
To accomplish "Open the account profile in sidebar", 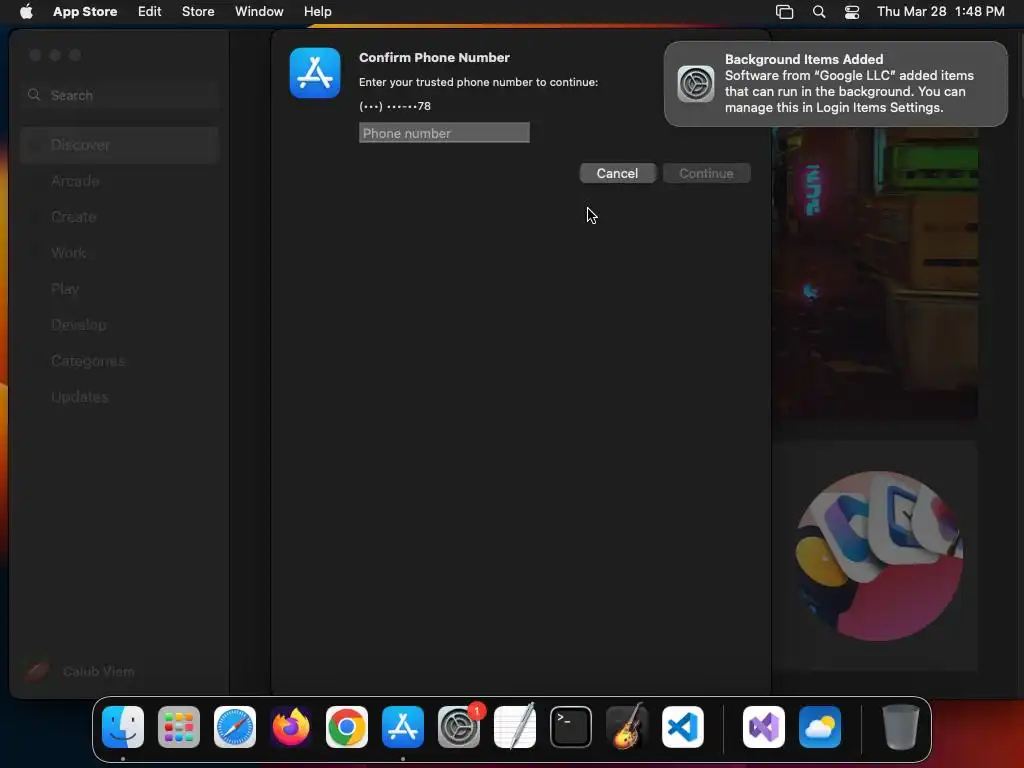I will pyautogui.click(x=80, y=671).
